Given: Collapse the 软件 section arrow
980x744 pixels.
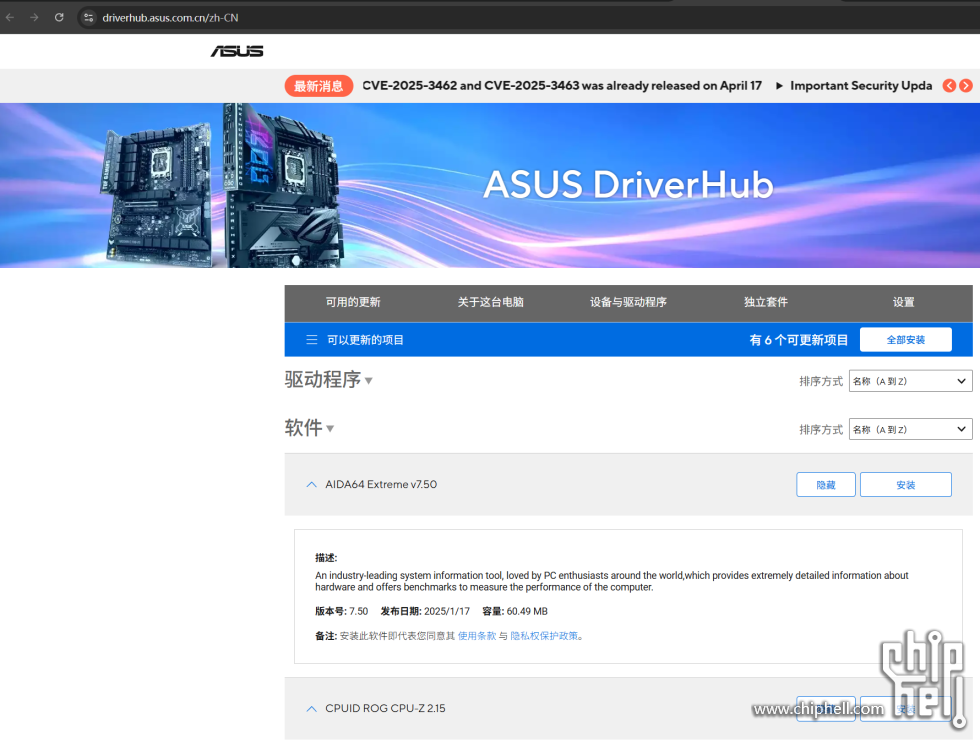Looking at the screenshot, I should 330,429.
